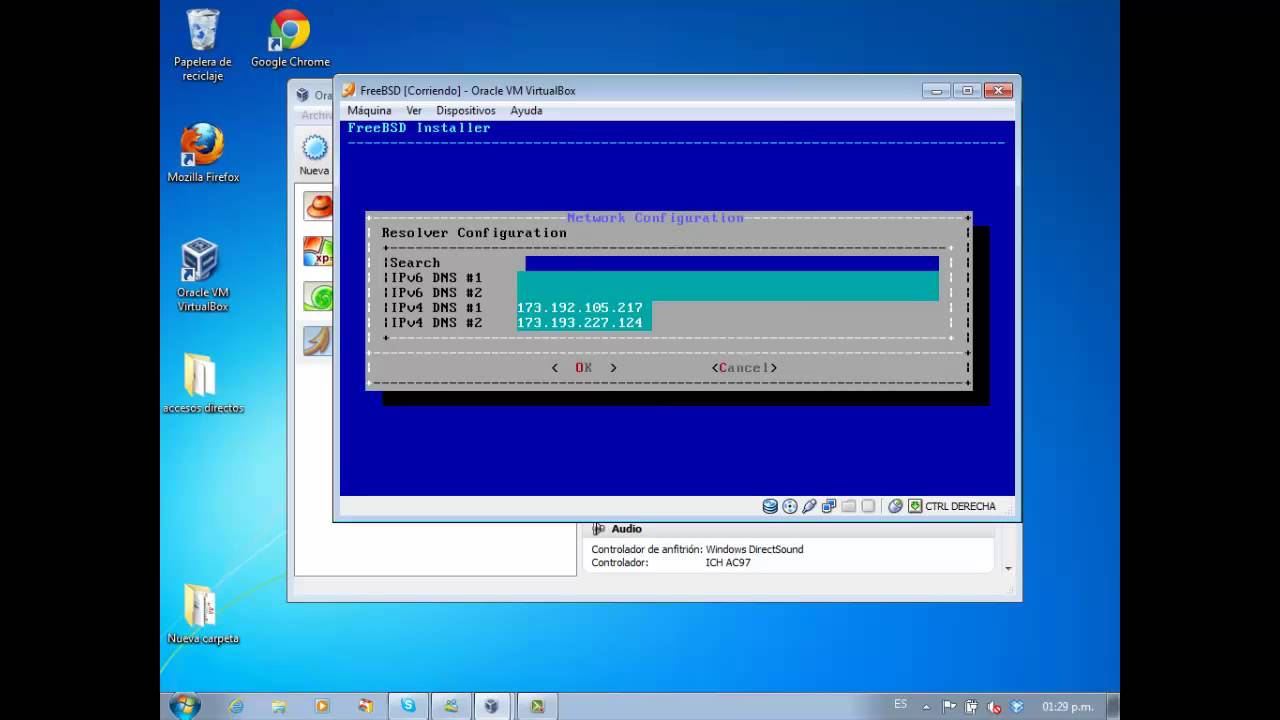Screen dimensions: 1280x720
Task: Minimize the FreeBSD VirtualBox window
Action: coord(937,91)
